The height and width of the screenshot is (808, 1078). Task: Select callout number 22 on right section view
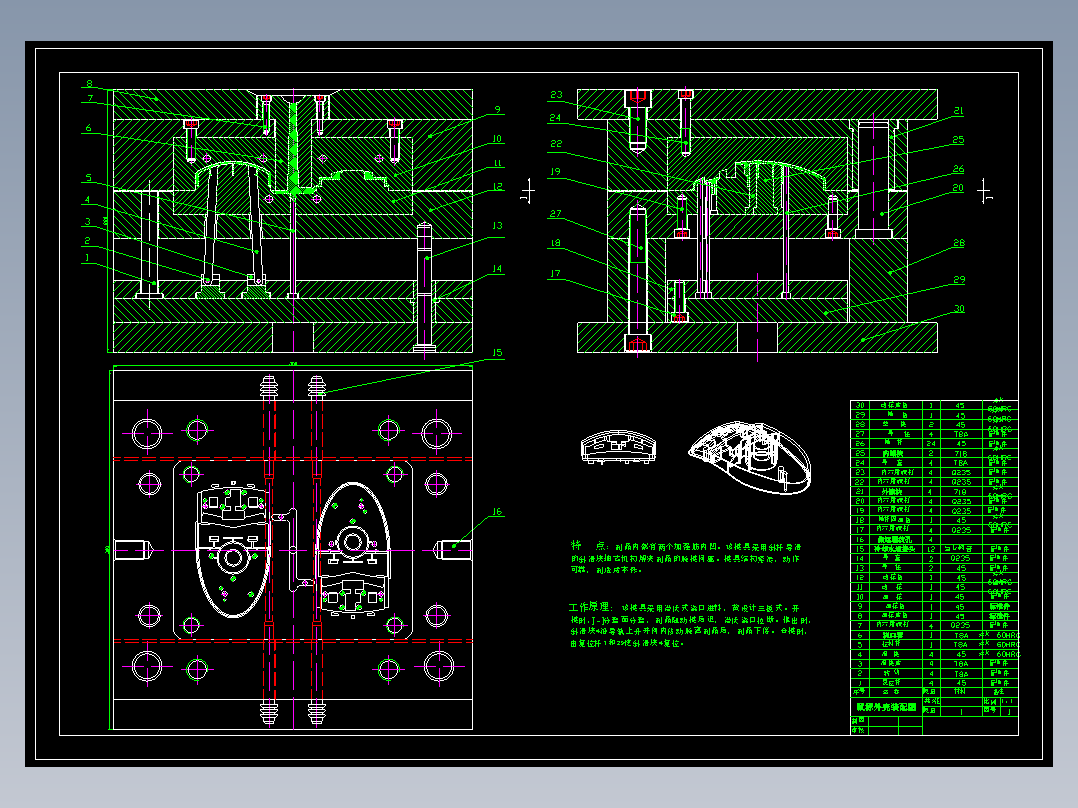[556, 144]
